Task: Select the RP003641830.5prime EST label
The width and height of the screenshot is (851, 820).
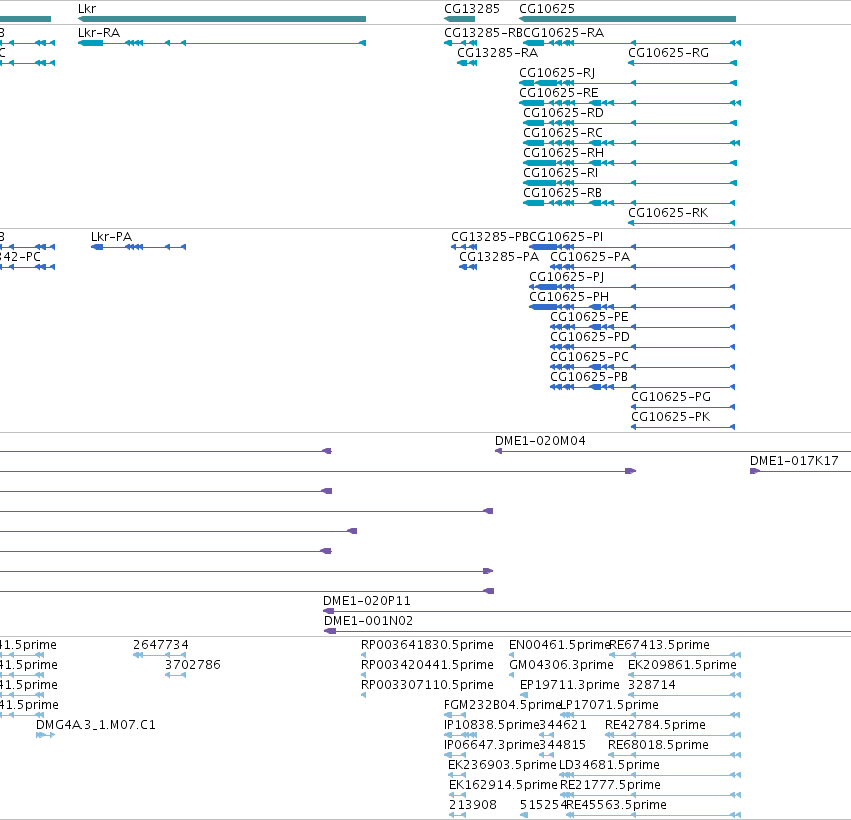Action: 427,645
